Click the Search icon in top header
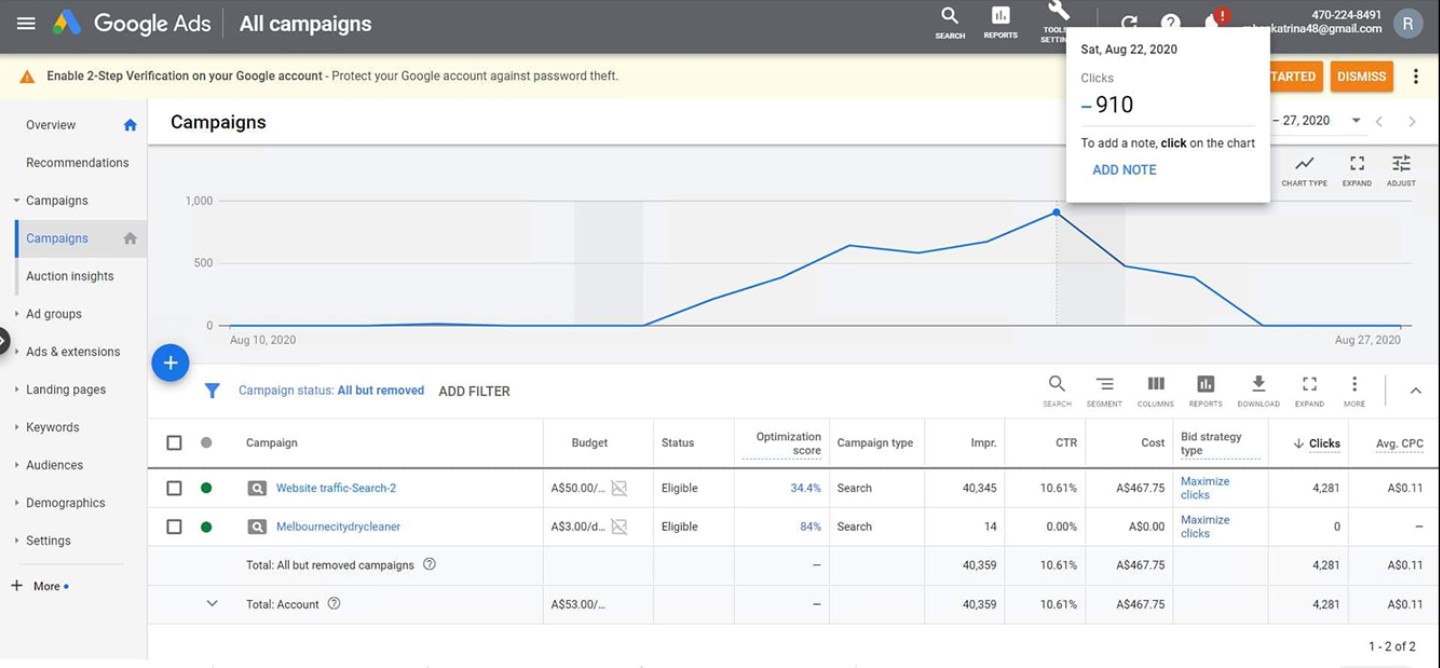The height and width of the screenshot is (668, 1440). click(950, 21)
